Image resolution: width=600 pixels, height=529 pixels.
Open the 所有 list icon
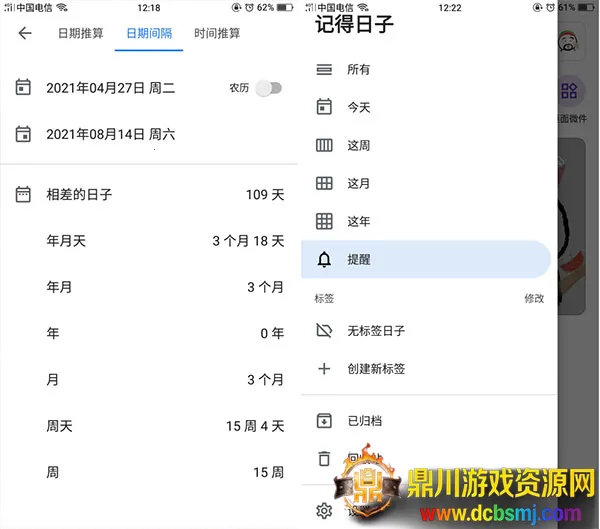tap(324, 69)
